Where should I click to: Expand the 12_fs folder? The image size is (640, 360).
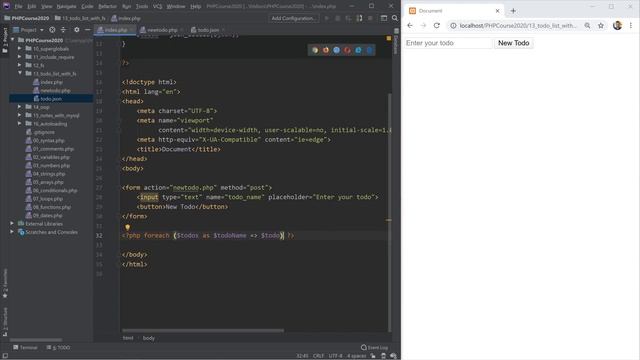(x=20, y=65)
